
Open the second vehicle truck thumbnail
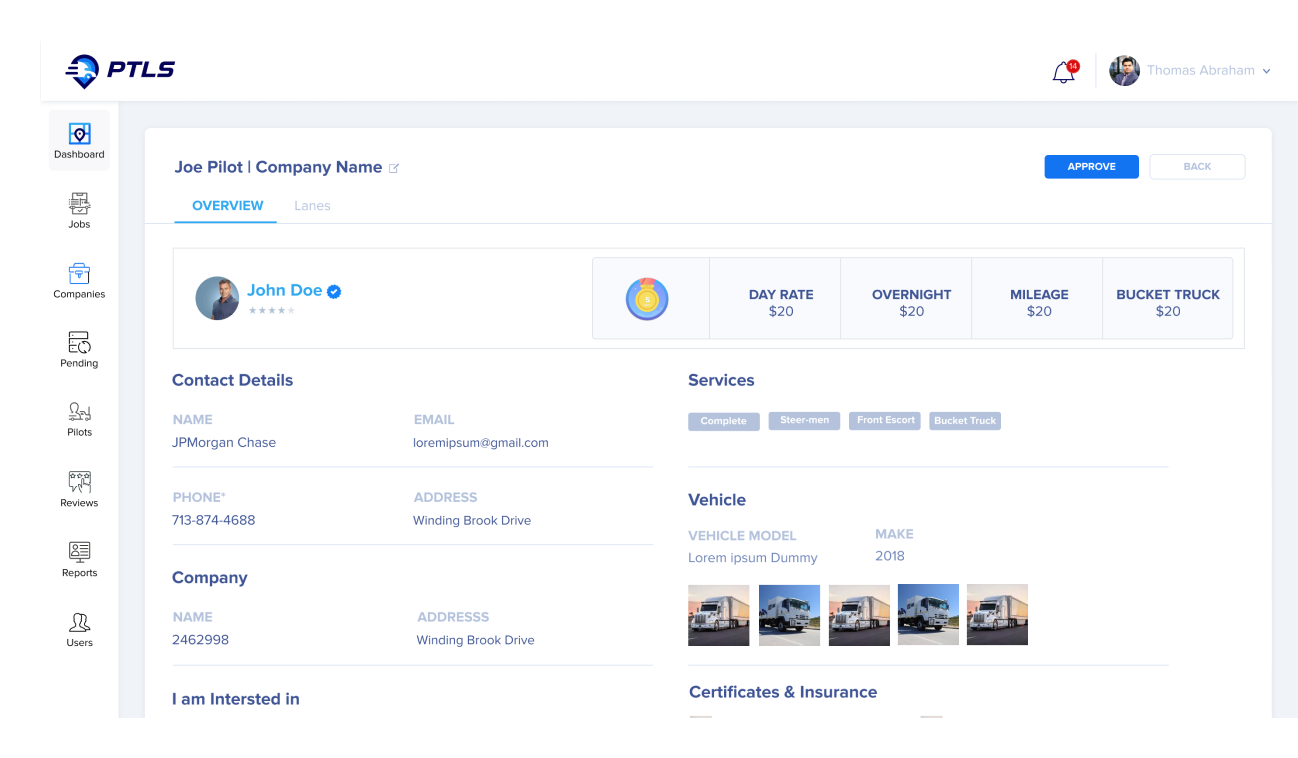789,615
